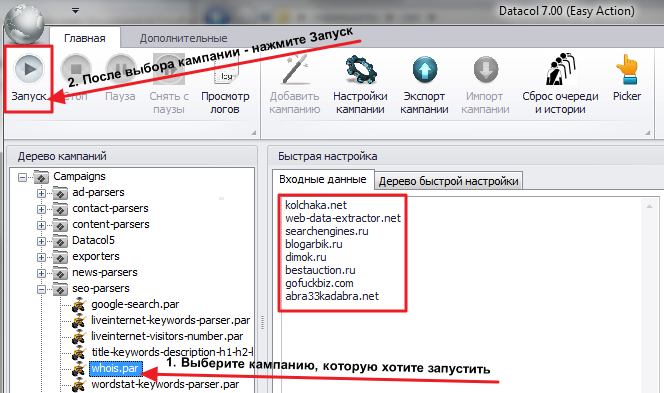Click the kolchaka.net input line

pos(316,205)
